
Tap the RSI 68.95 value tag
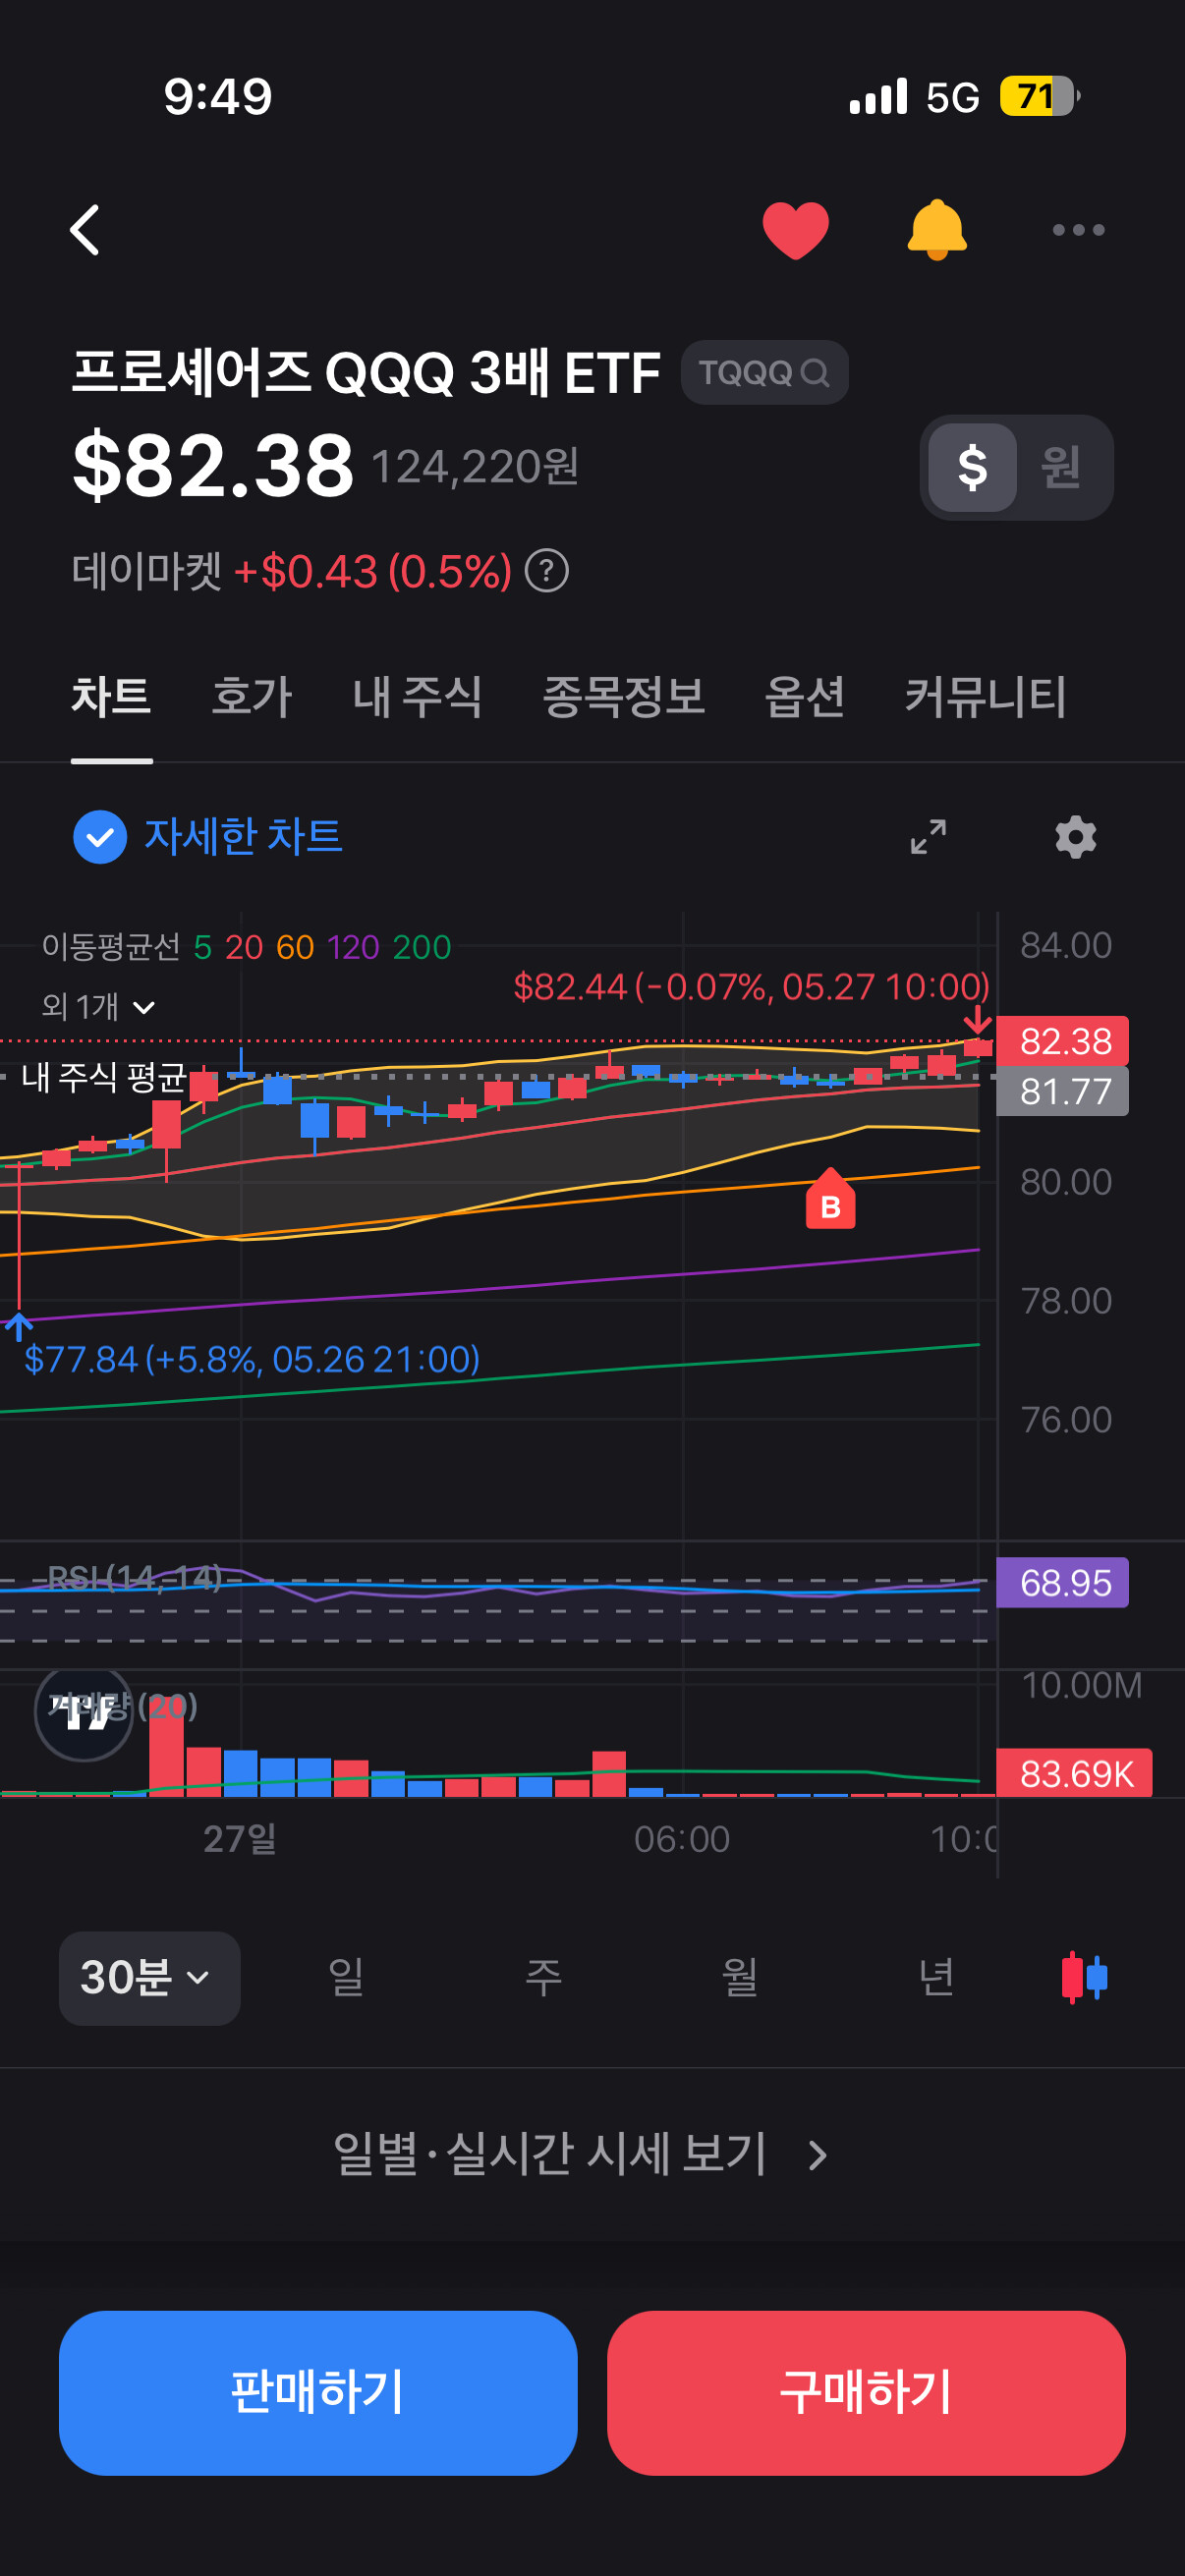coord(1062,1583)
